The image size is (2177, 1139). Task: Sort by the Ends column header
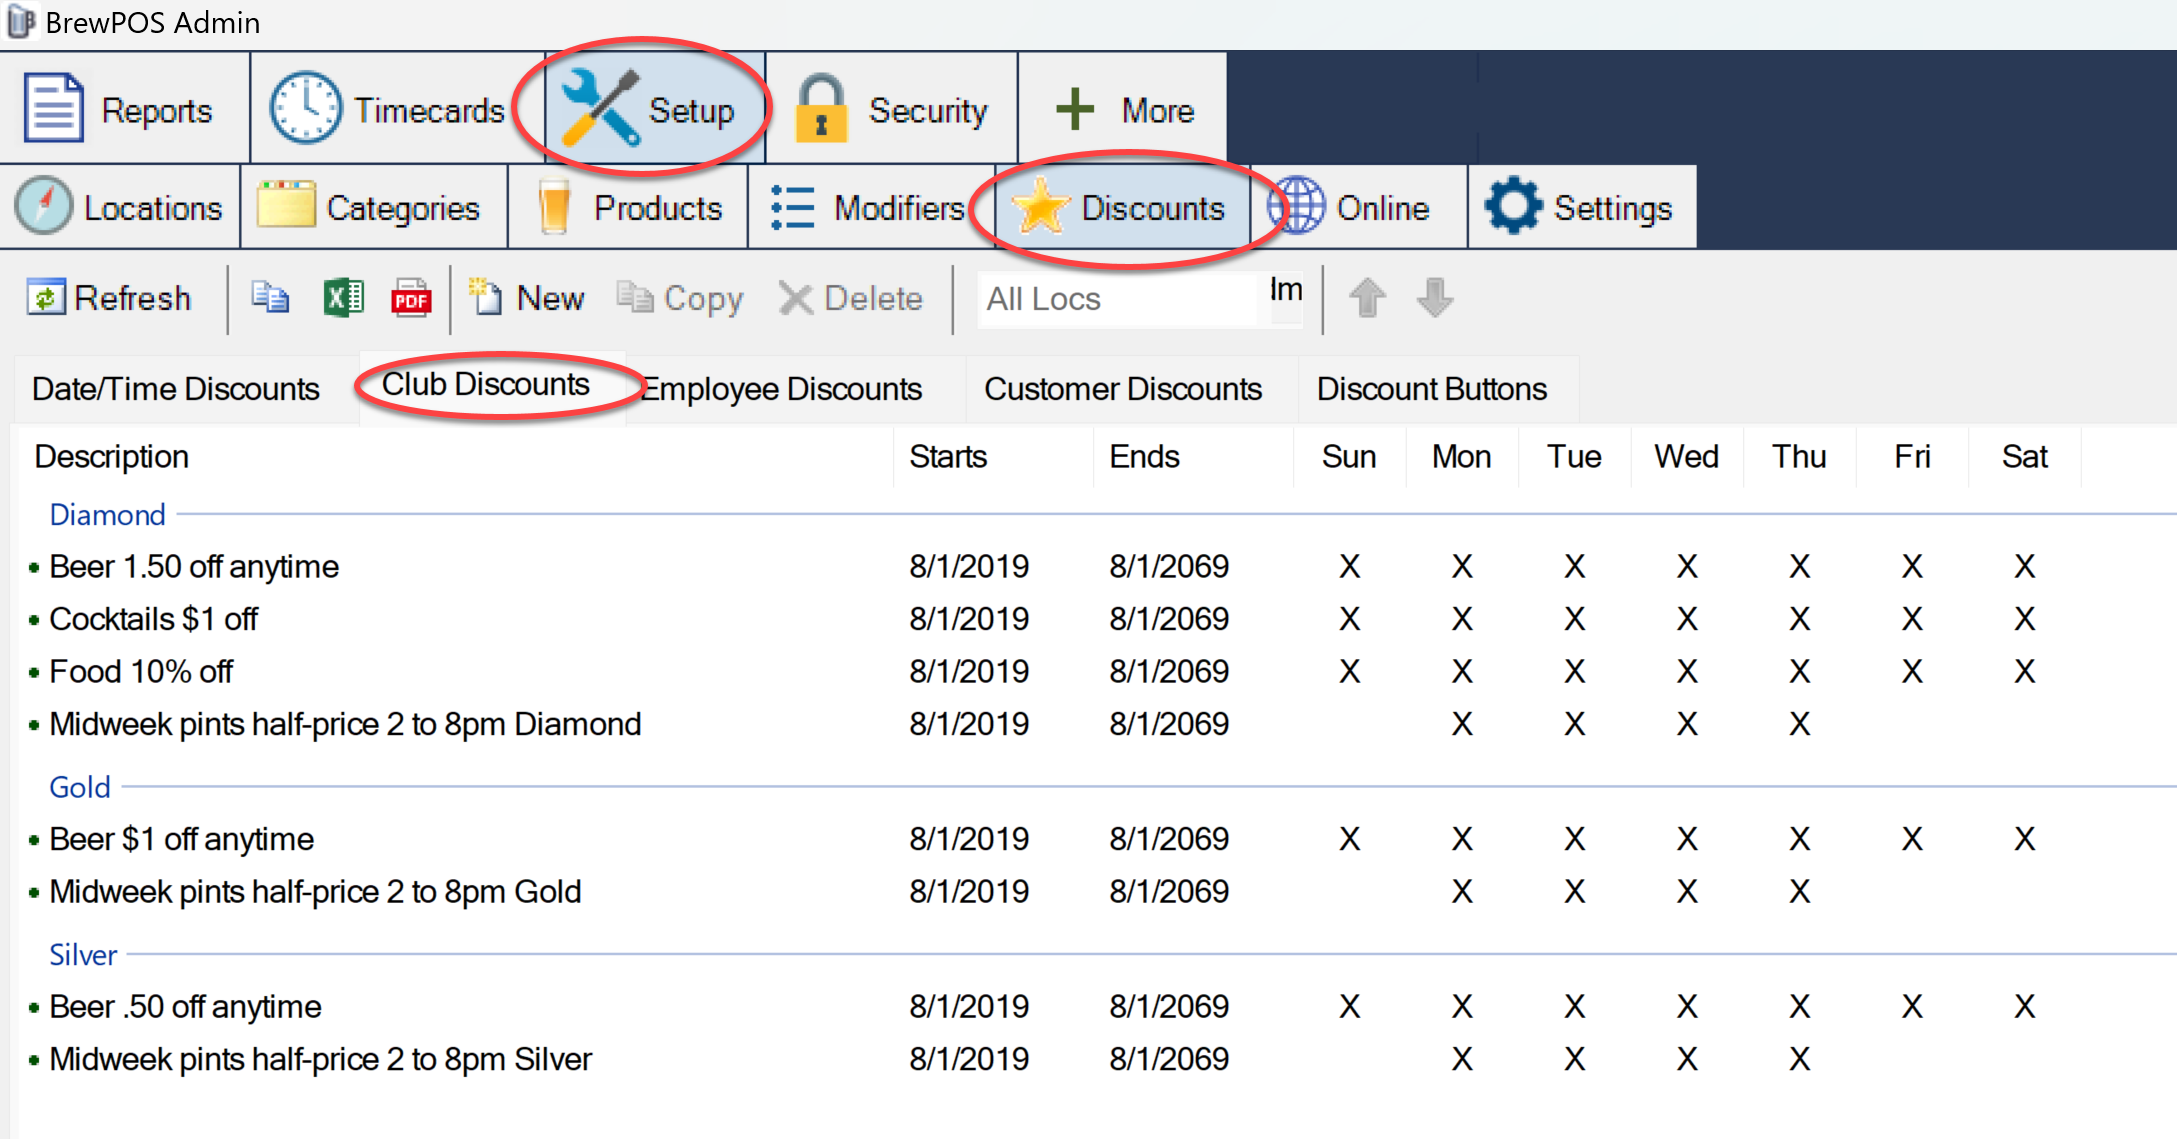click(1194, 457)
